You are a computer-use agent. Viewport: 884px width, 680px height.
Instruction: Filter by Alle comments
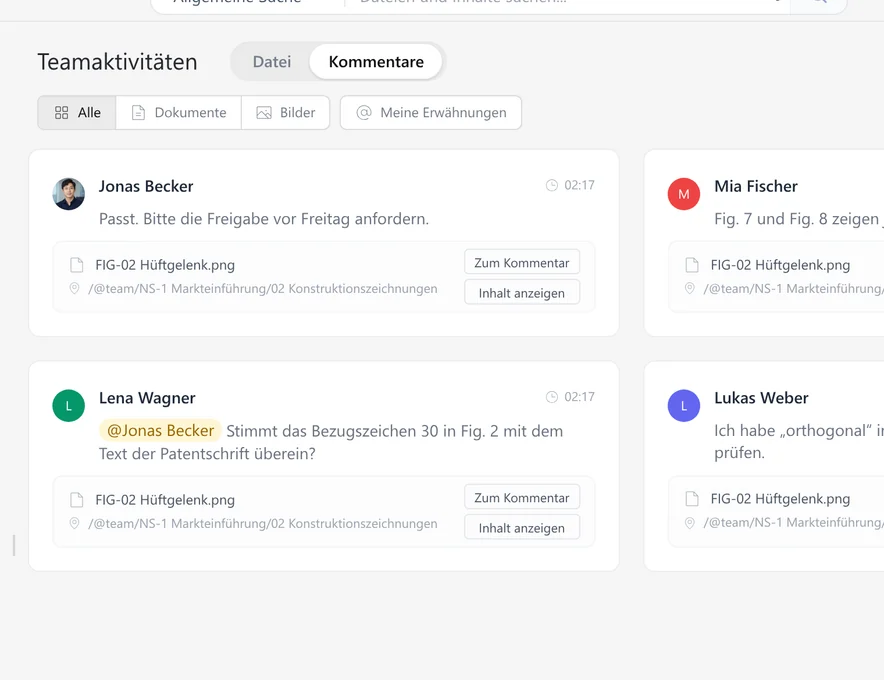pos(77,113)
